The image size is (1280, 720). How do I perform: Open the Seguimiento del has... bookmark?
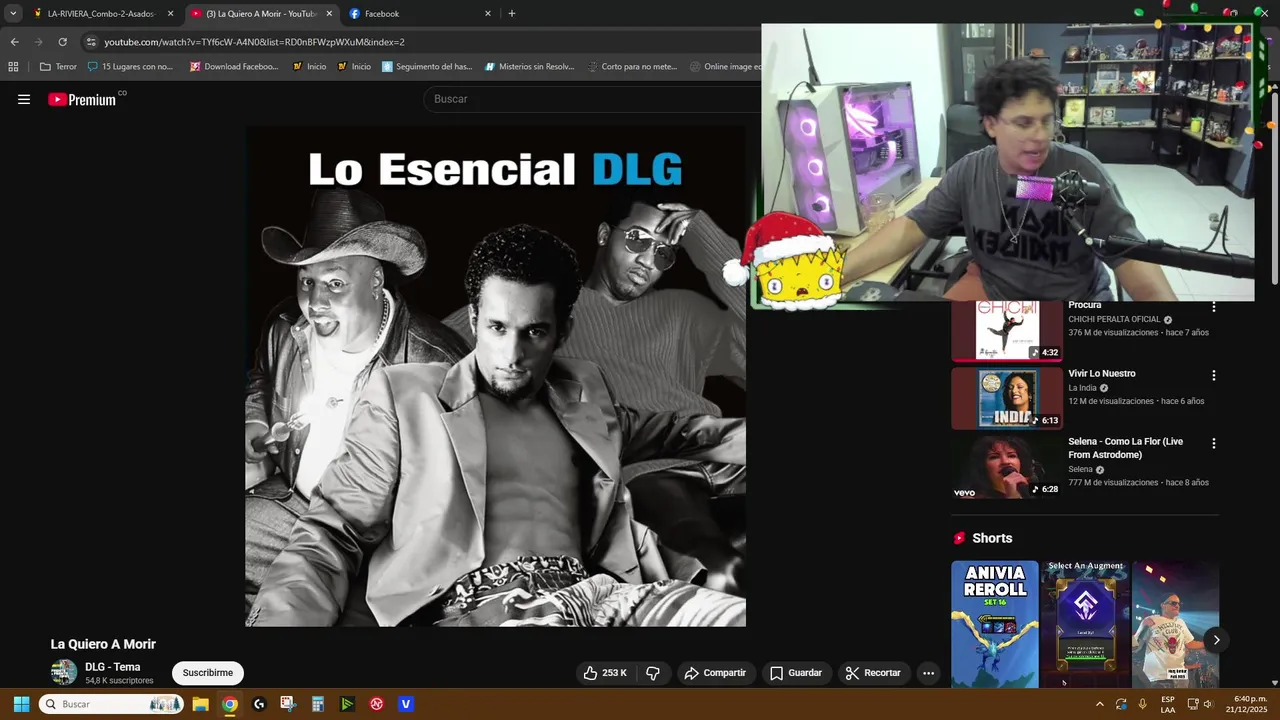(427, 67)
